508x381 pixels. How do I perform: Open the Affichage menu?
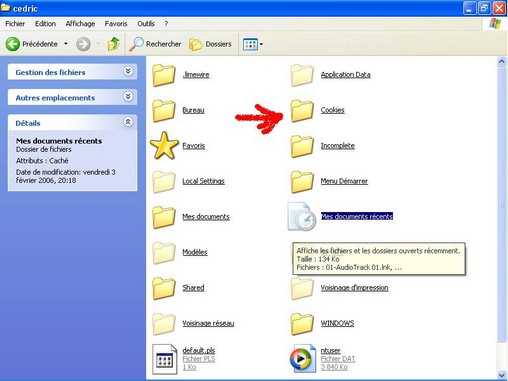point(80,24)
